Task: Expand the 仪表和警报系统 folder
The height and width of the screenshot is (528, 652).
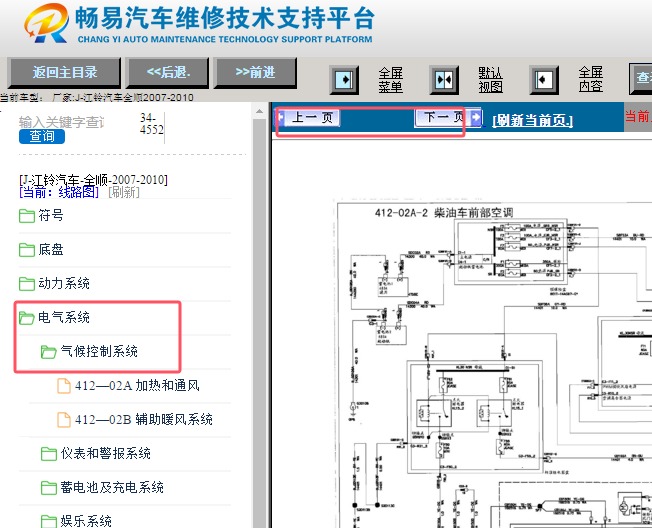Action: (x=106, y=454)
